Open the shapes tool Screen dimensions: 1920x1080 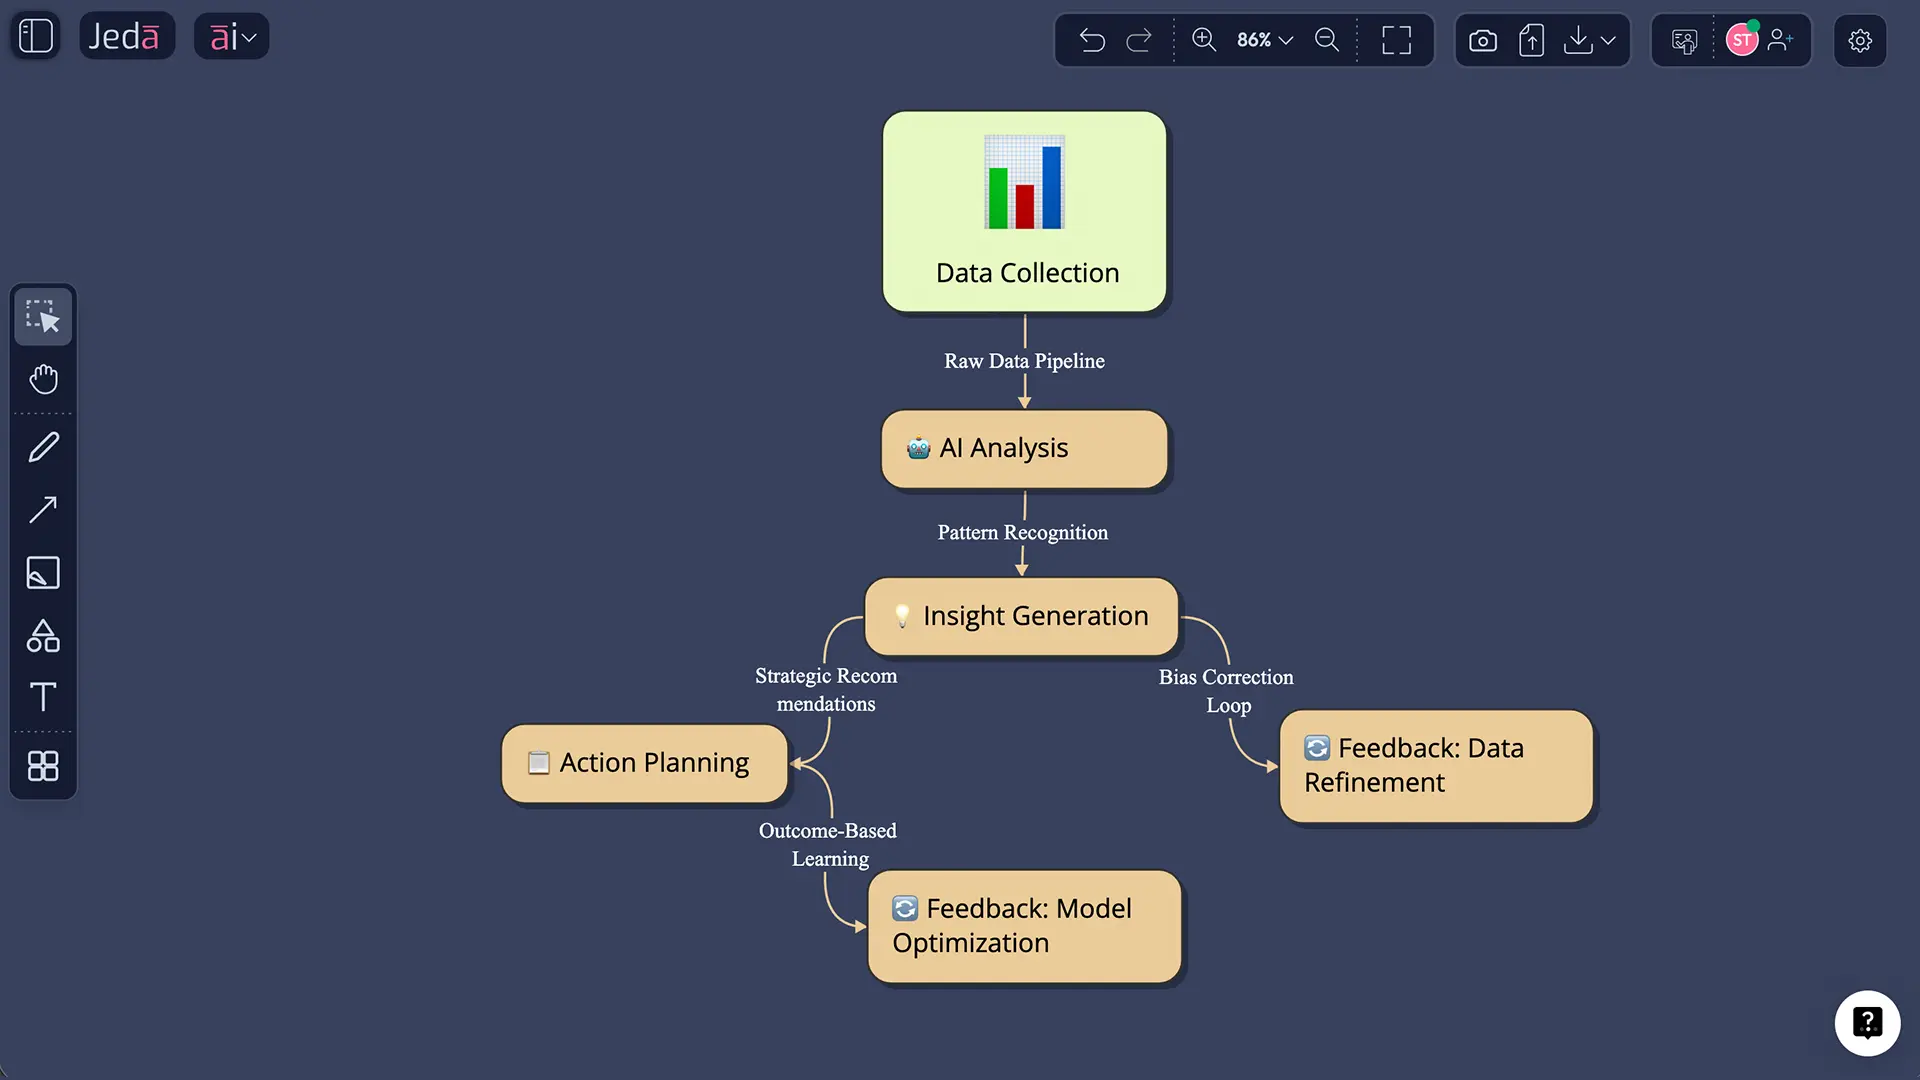point(43,636)
